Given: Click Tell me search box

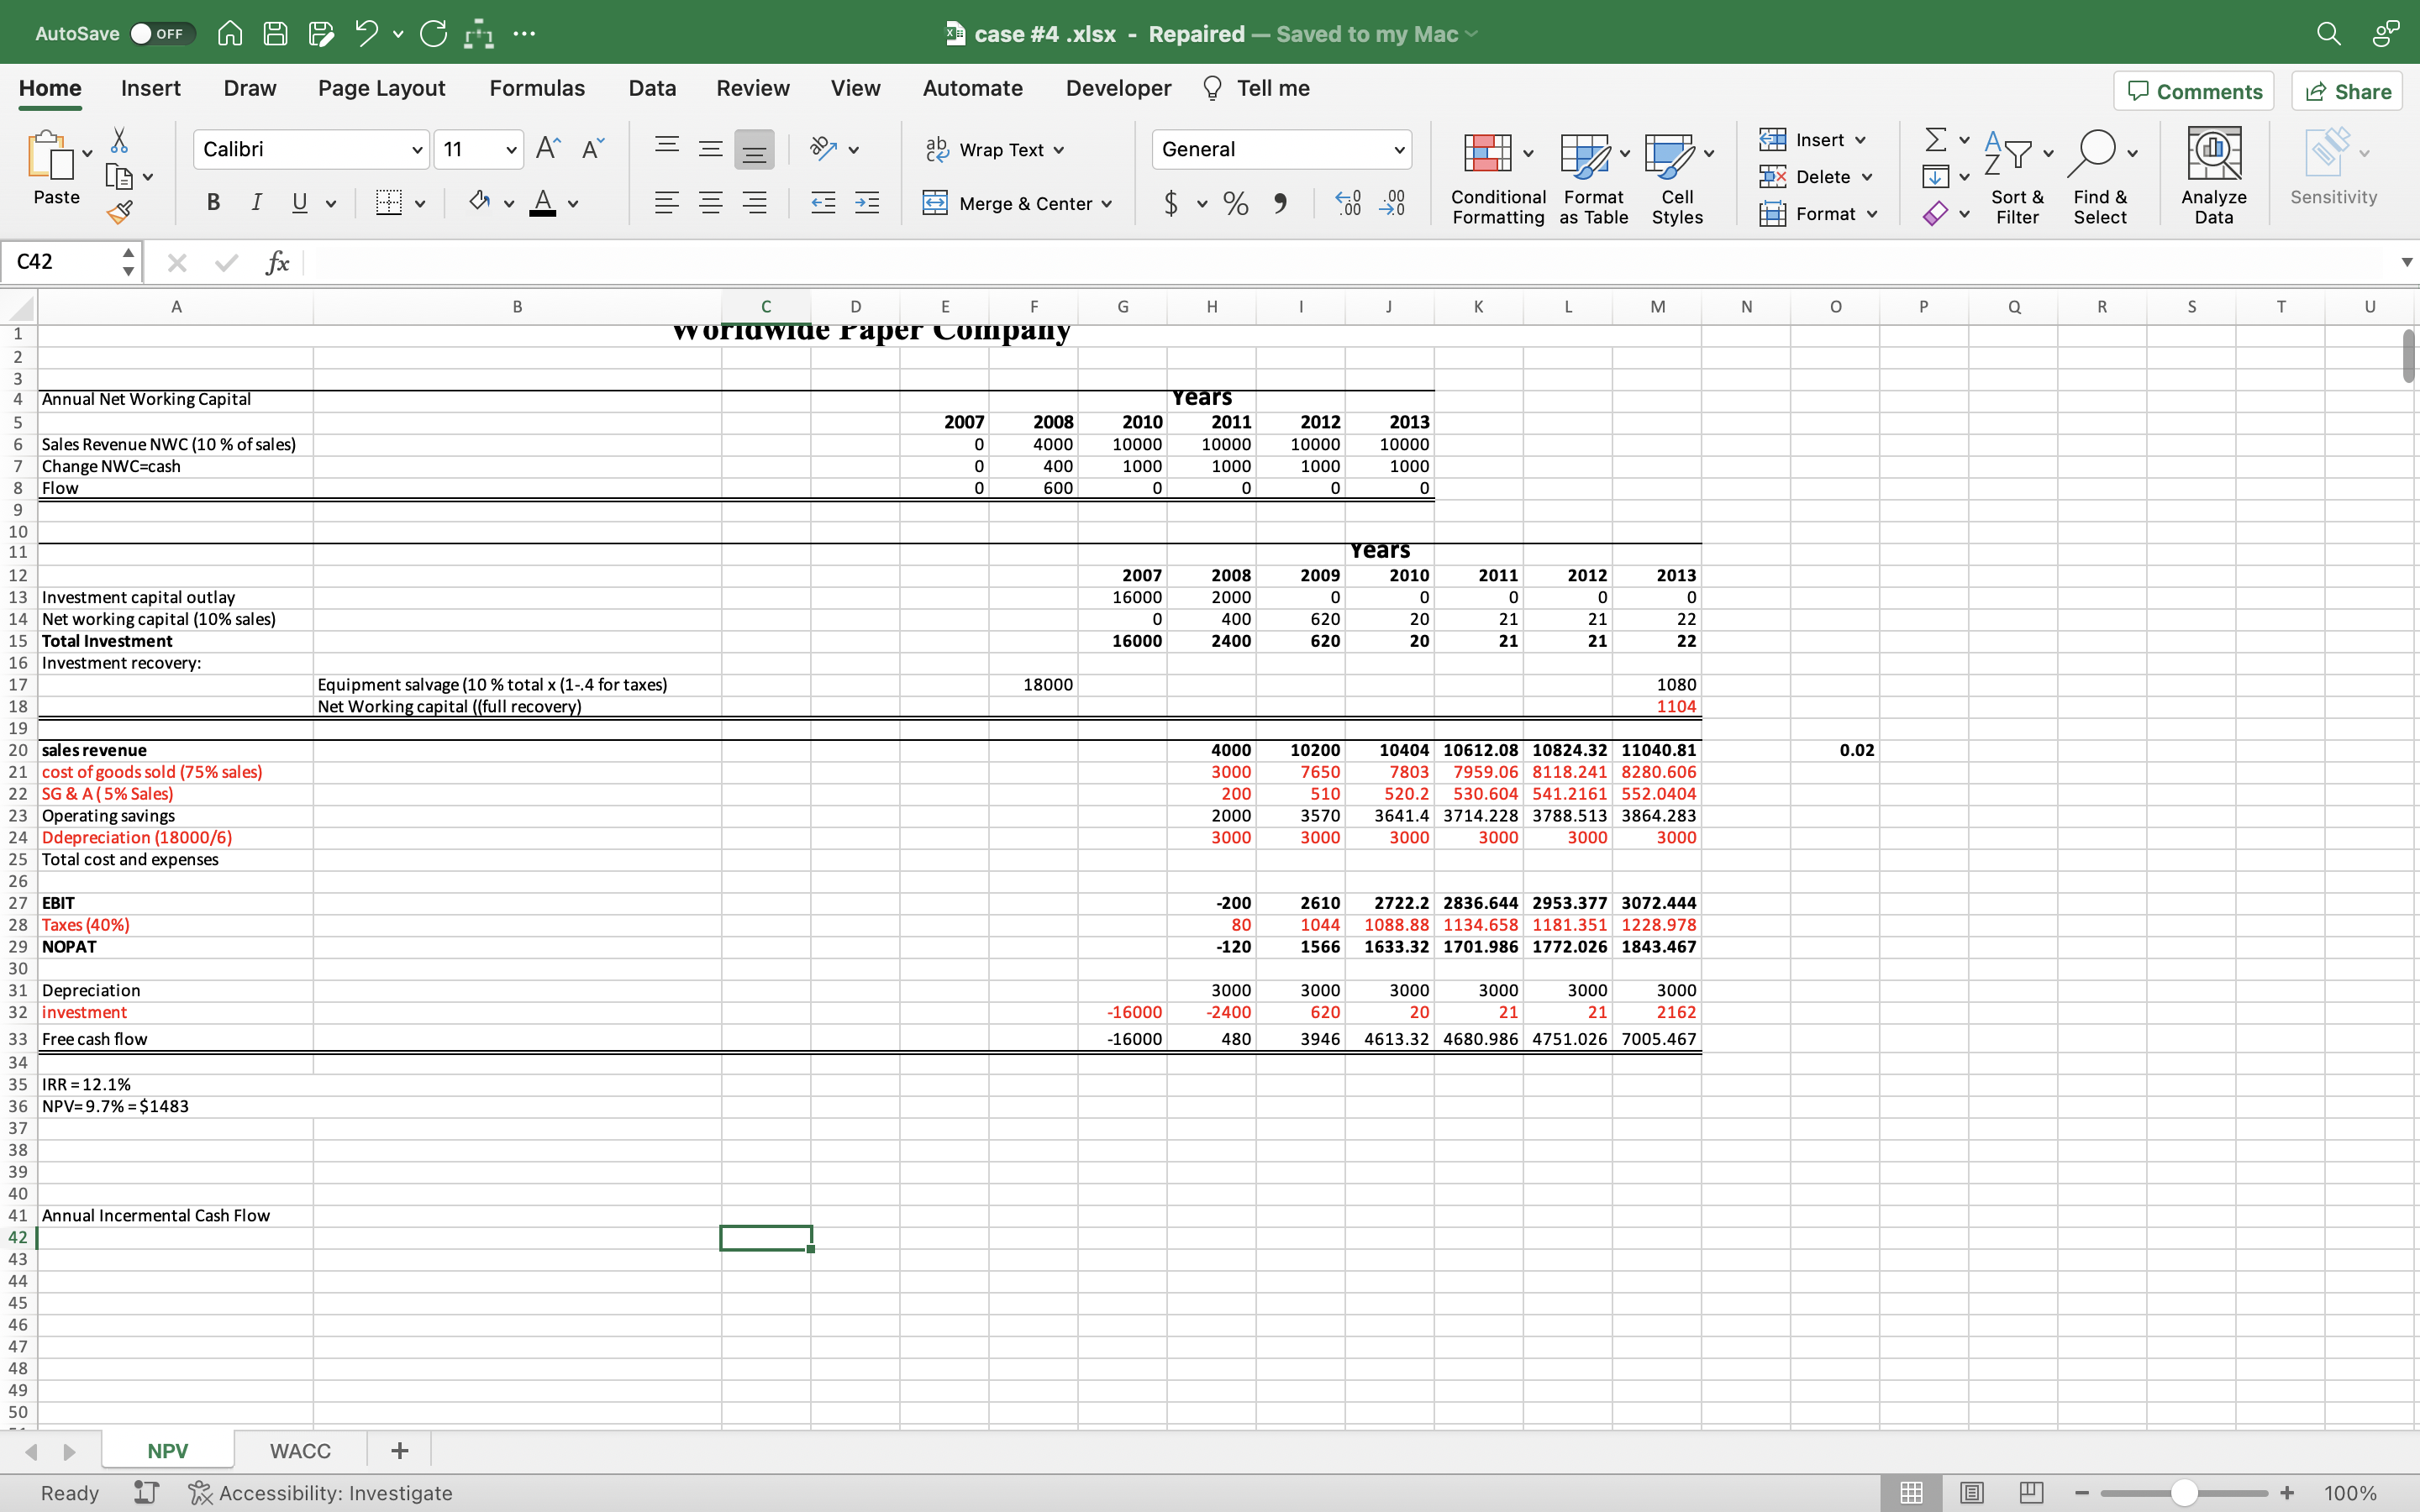Looking at the screenshot, I should click(x=1256, y=88).
